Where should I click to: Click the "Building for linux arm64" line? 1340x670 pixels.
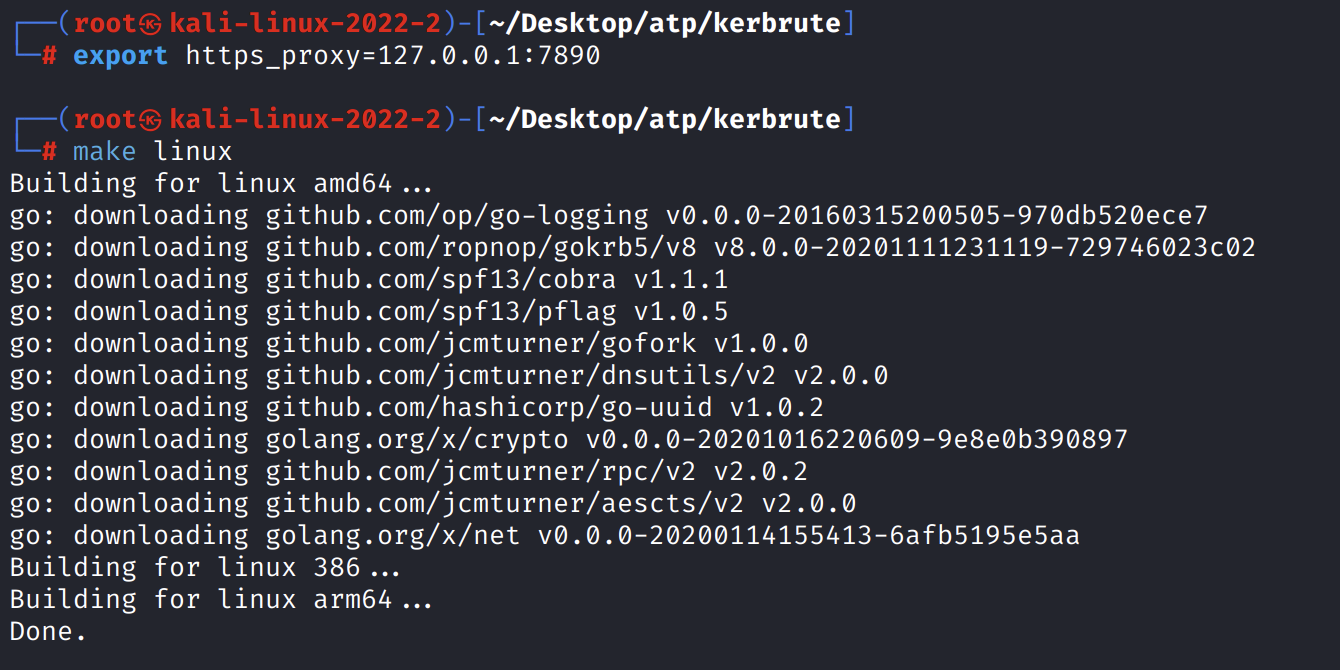[220, 599]
